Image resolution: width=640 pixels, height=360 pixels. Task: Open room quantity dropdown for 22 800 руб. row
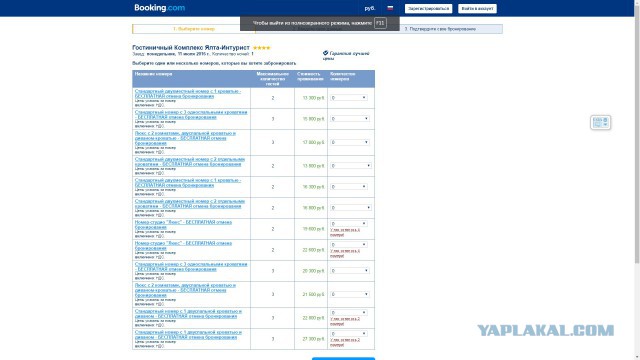click(x=349, y=313)
